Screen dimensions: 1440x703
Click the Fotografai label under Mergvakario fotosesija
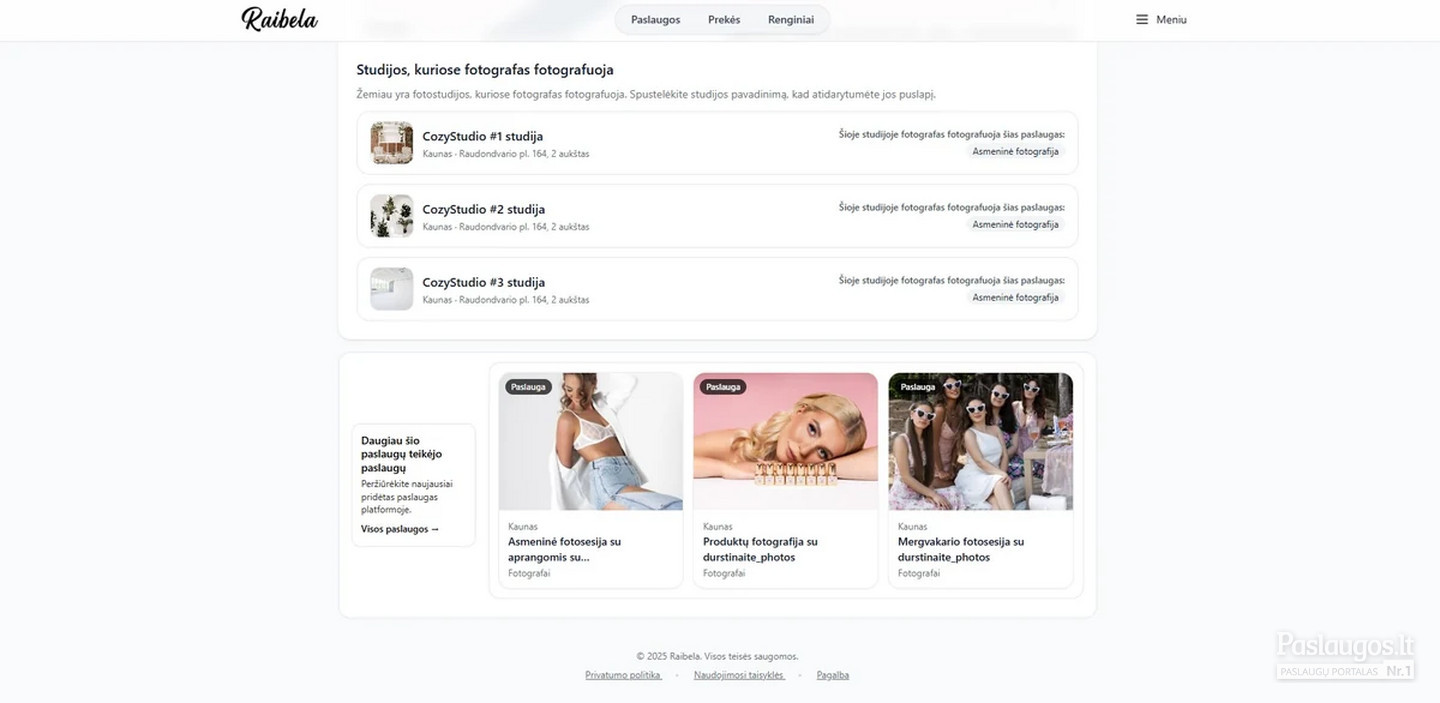pyautogui.click(x=919, y=574)
